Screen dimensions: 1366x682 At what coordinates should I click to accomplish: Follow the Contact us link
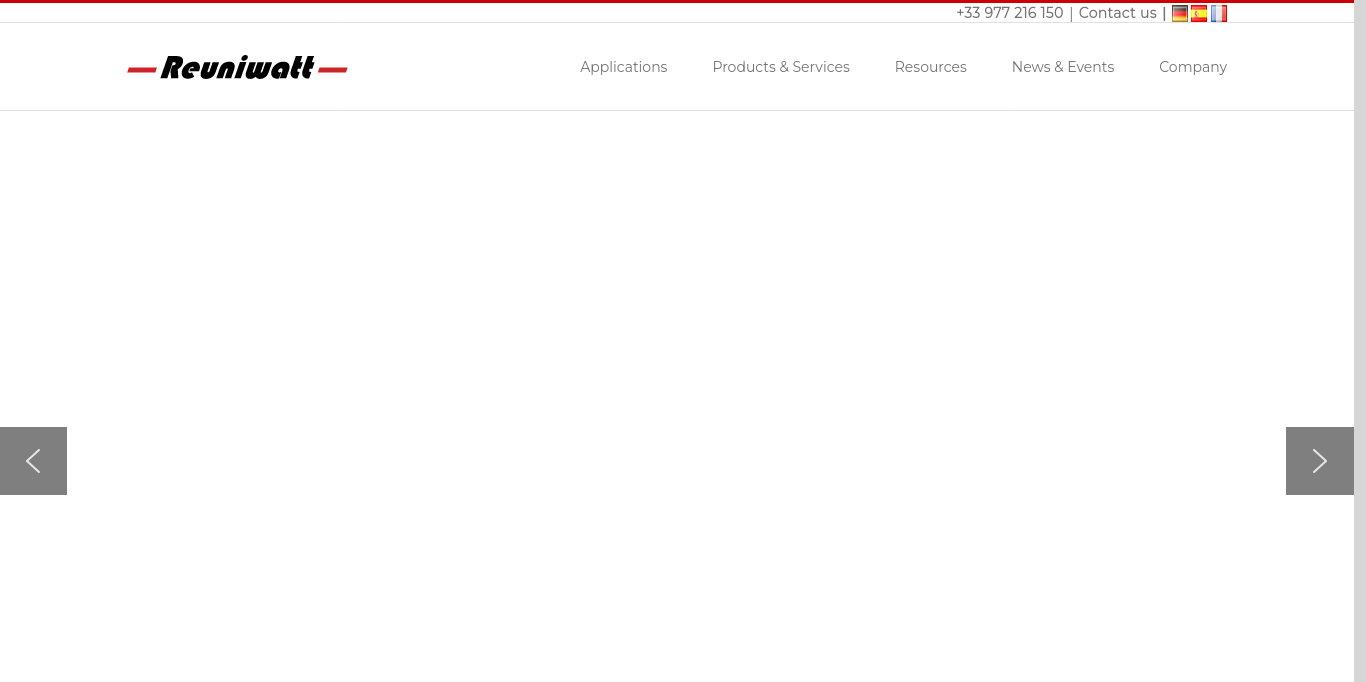[1117, 13]
